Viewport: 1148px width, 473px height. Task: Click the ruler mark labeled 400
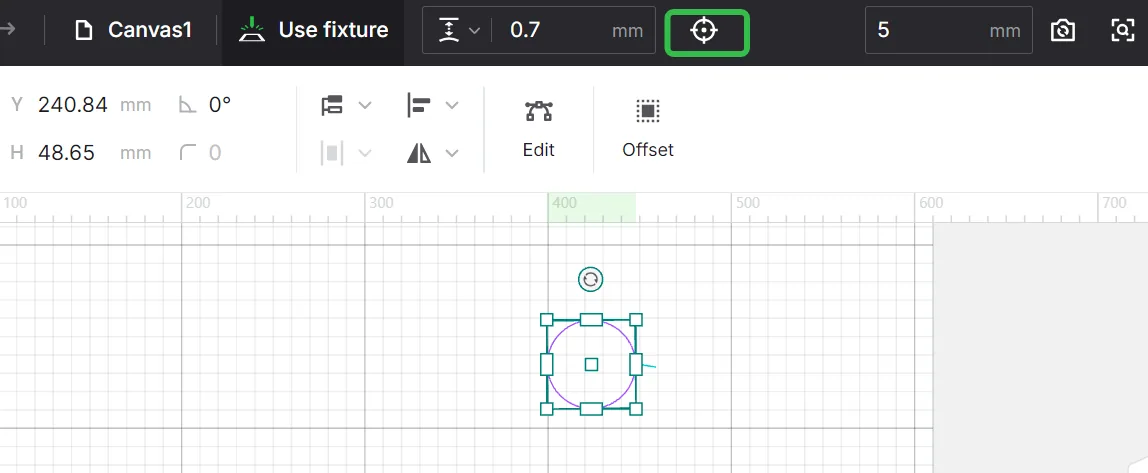click(564, 203)
